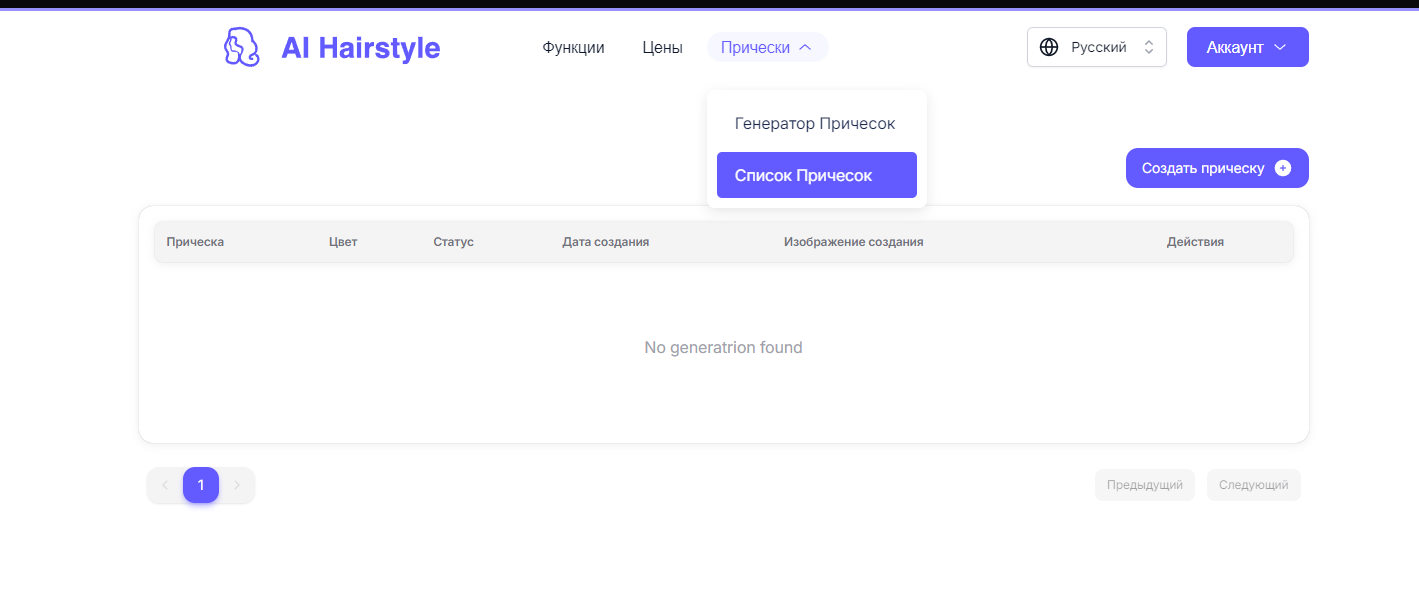Viewport: 1419px width, 604px height.
Task: Open the Русский language selector
Action: click(x=1097, y=47)
